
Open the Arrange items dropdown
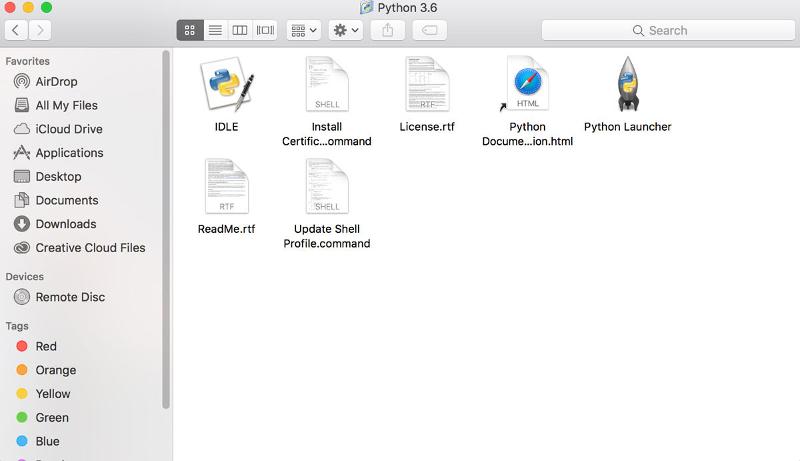(x=303, y=30)
